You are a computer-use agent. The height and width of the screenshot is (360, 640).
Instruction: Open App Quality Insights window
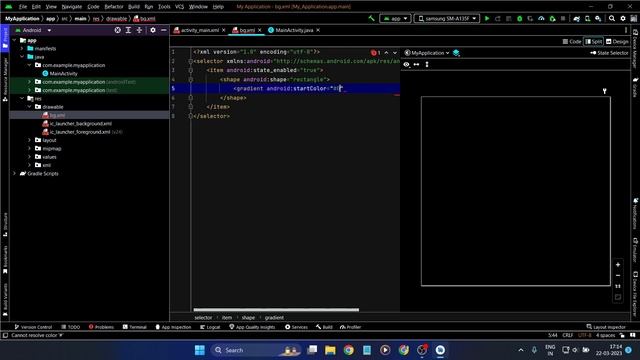252,327
